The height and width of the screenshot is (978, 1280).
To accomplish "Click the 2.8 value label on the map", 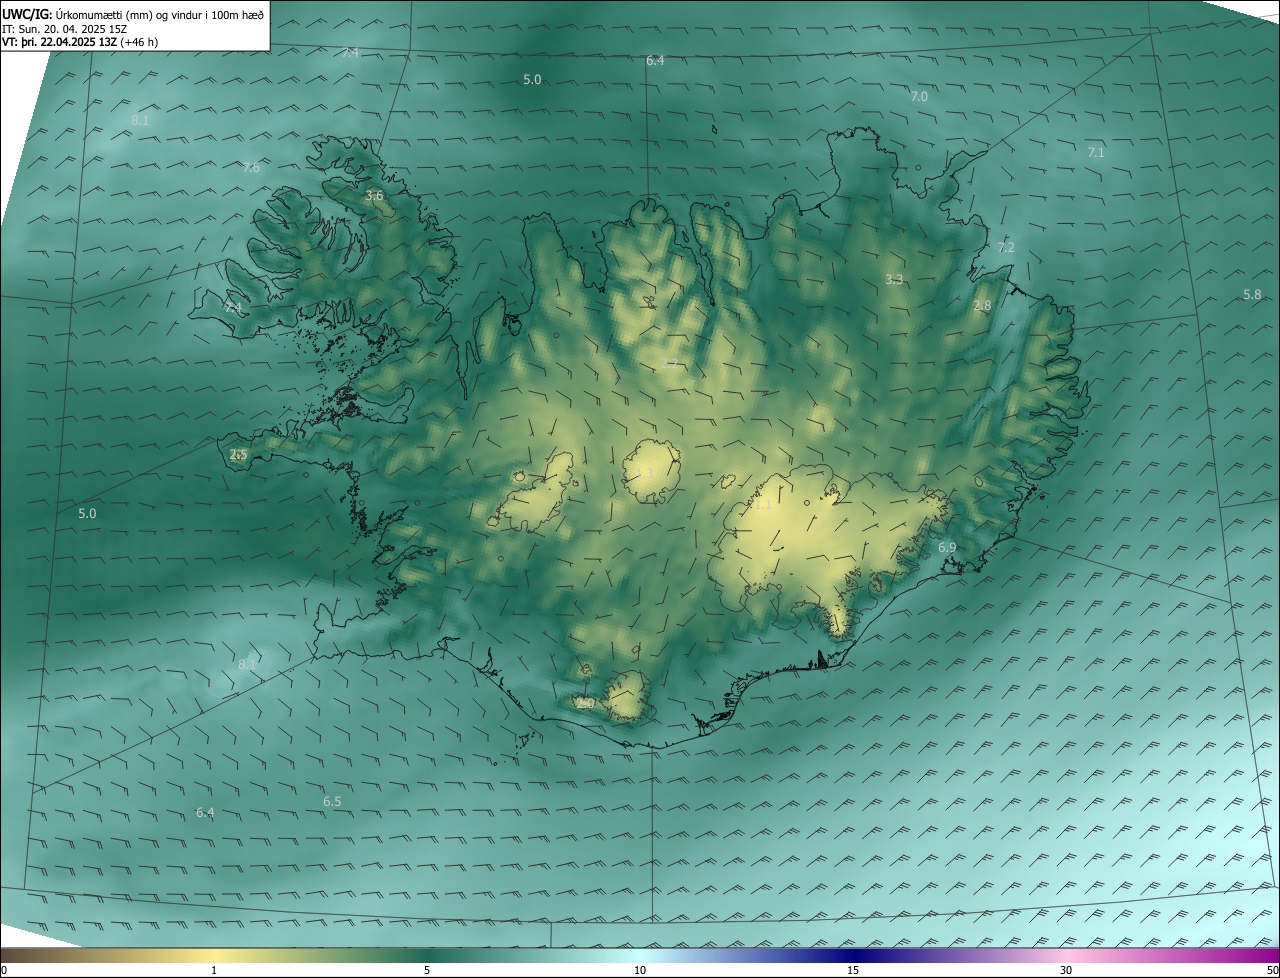I will pyautogui.click(x=982, y=305).
